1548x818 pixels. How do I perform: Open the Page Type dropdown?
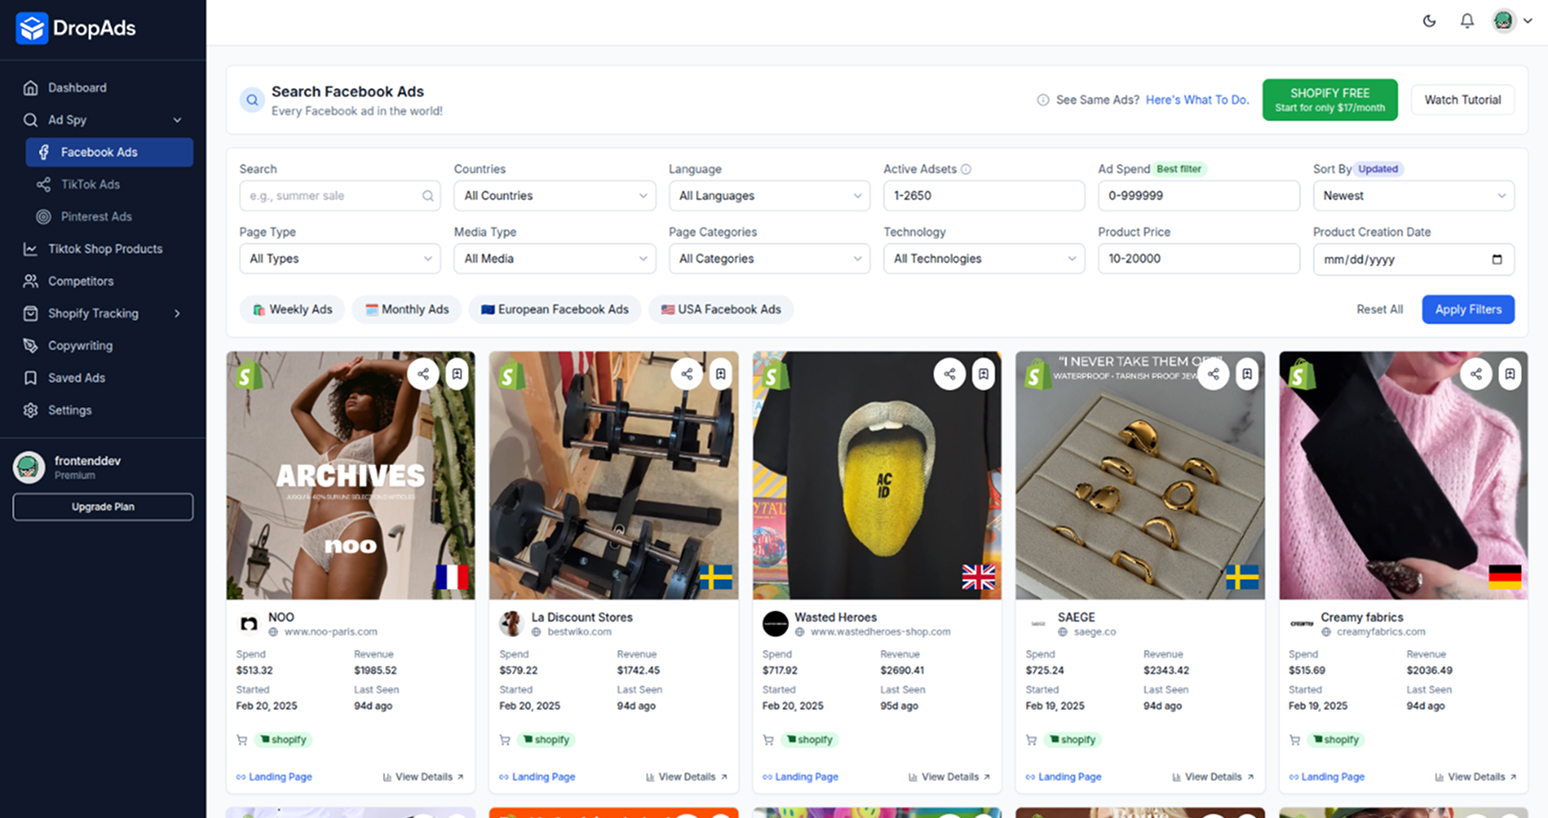[339, 259]
